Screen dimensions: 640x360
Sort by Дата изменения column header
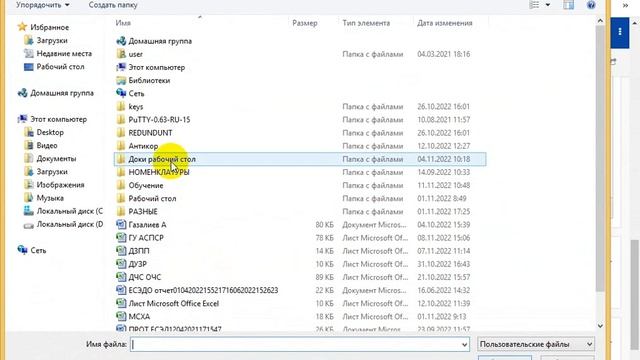click(x=444, y=23)
